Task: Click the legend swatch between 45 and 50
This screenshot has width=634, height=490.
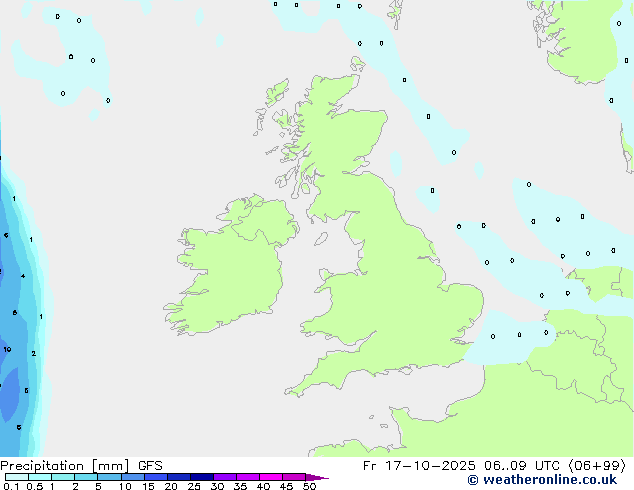Action: tap(294, 477)
